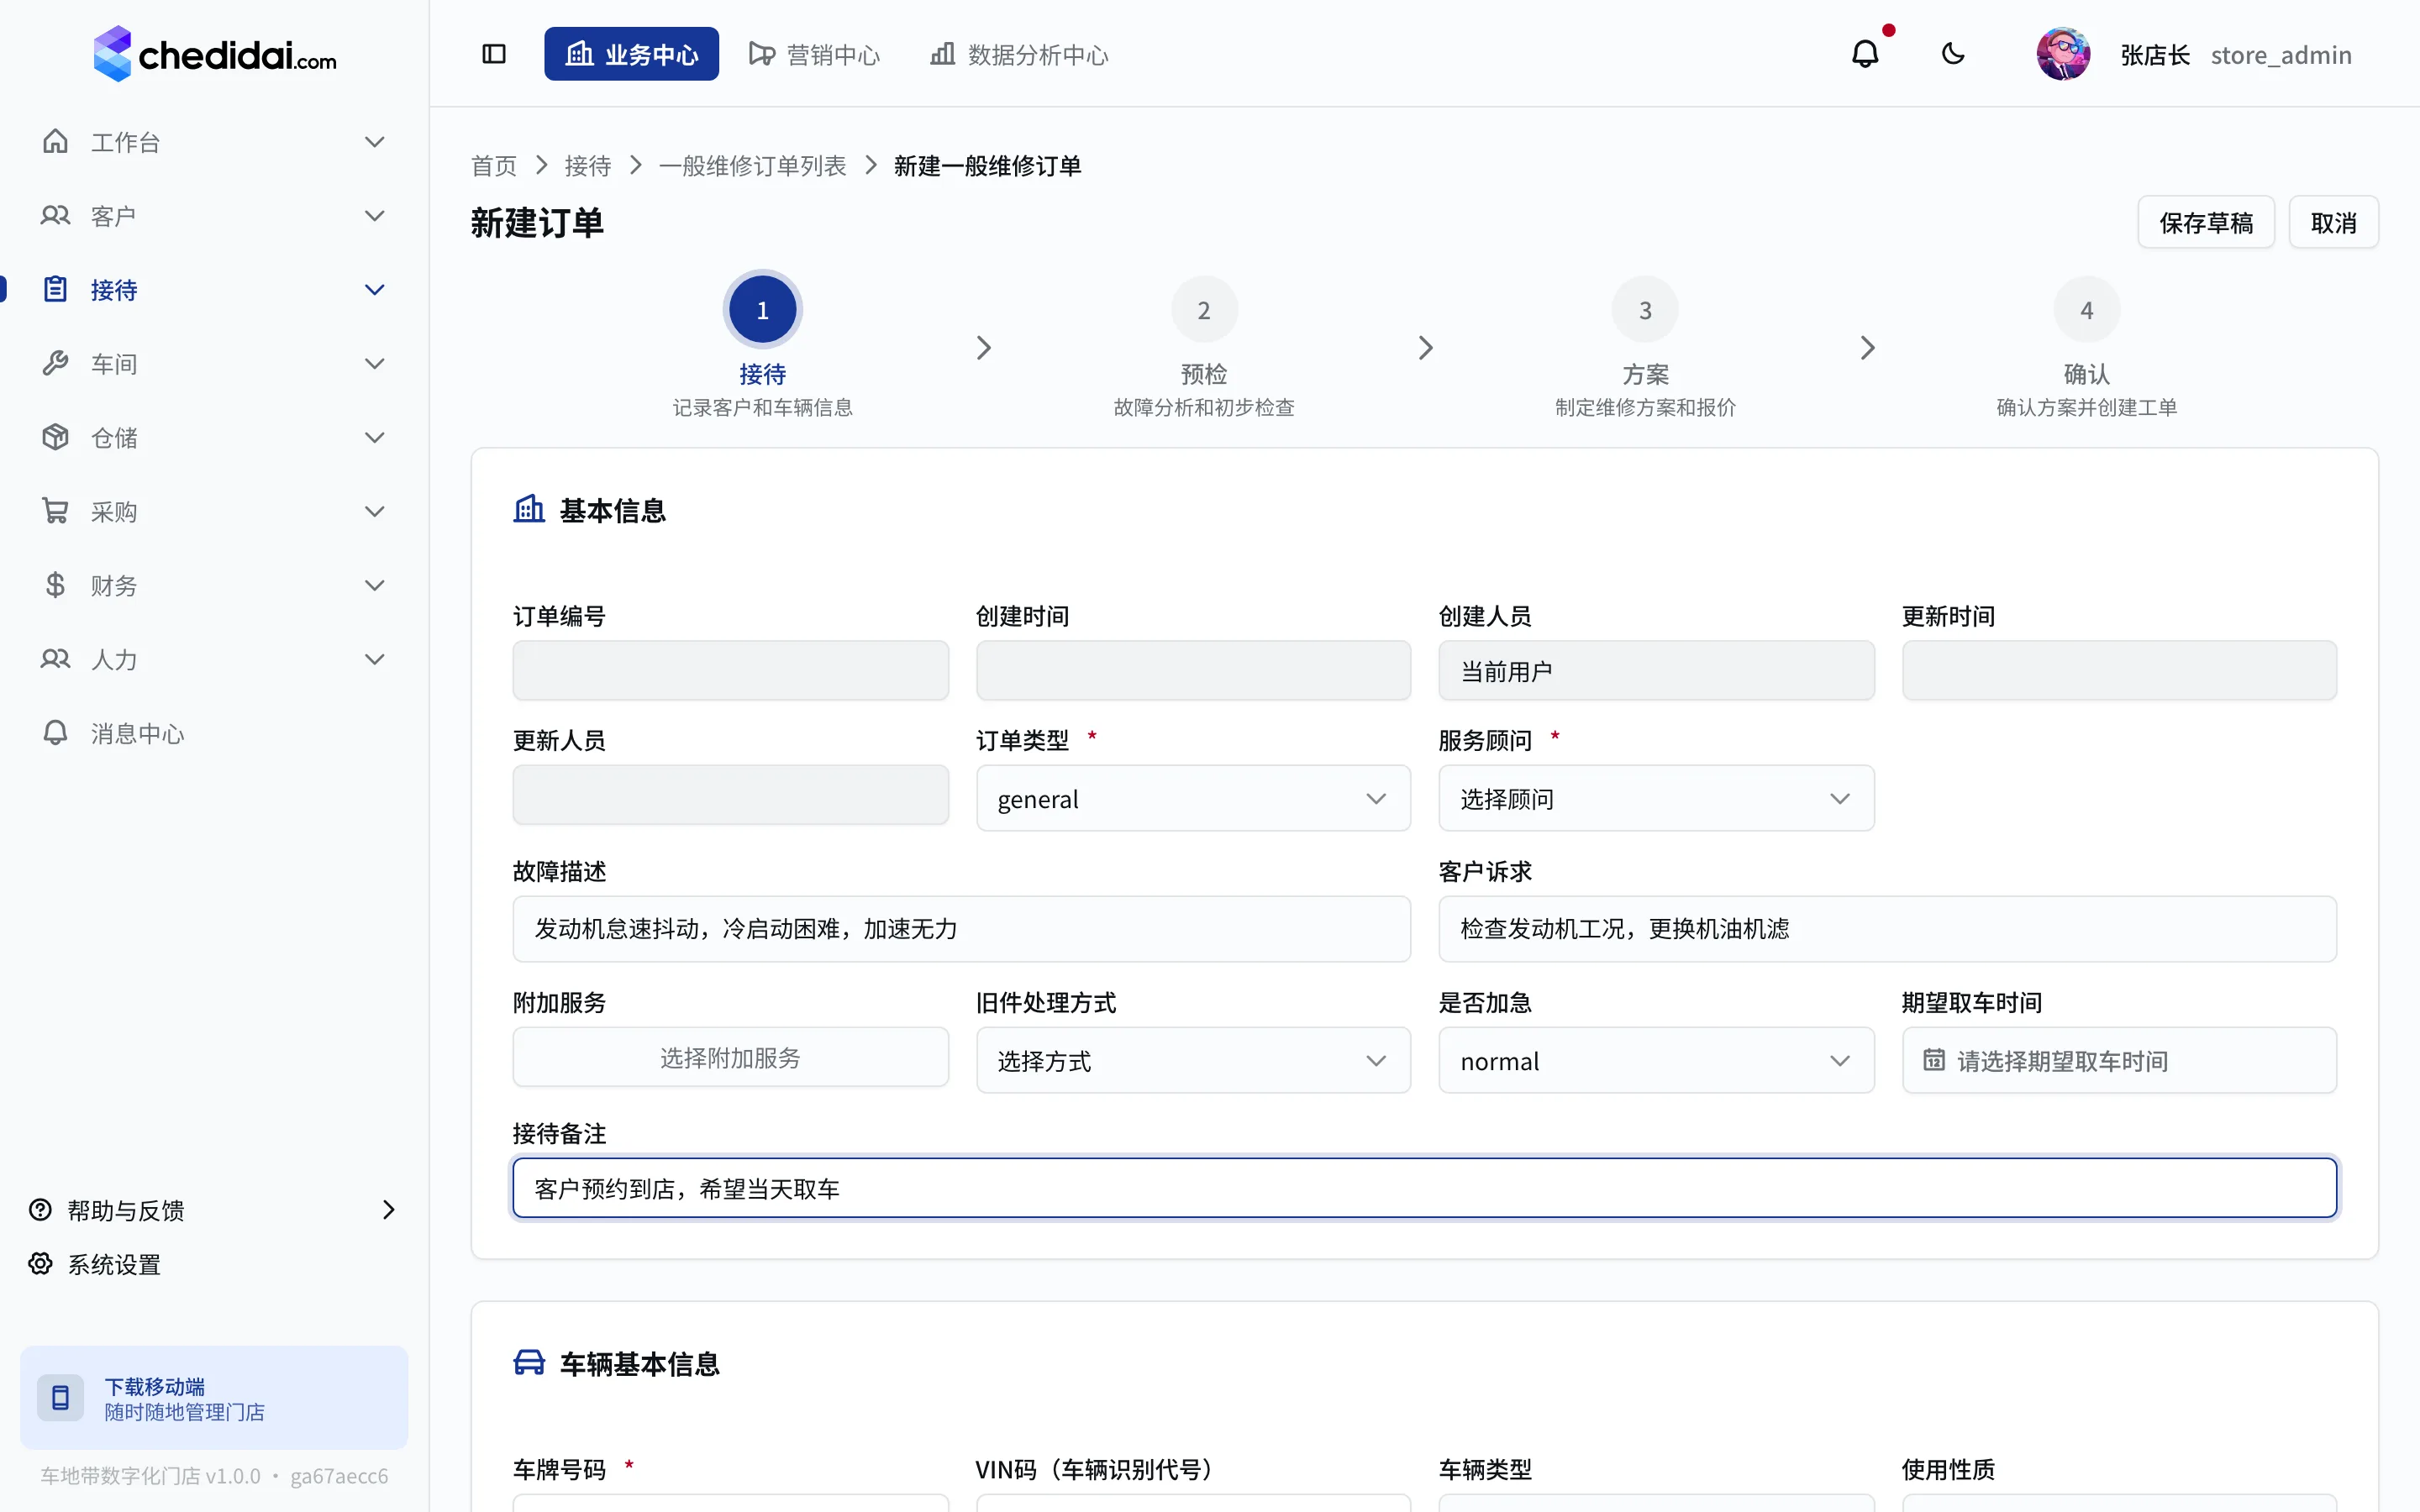Click the chedidai.com logo

[x=215, y=54]
